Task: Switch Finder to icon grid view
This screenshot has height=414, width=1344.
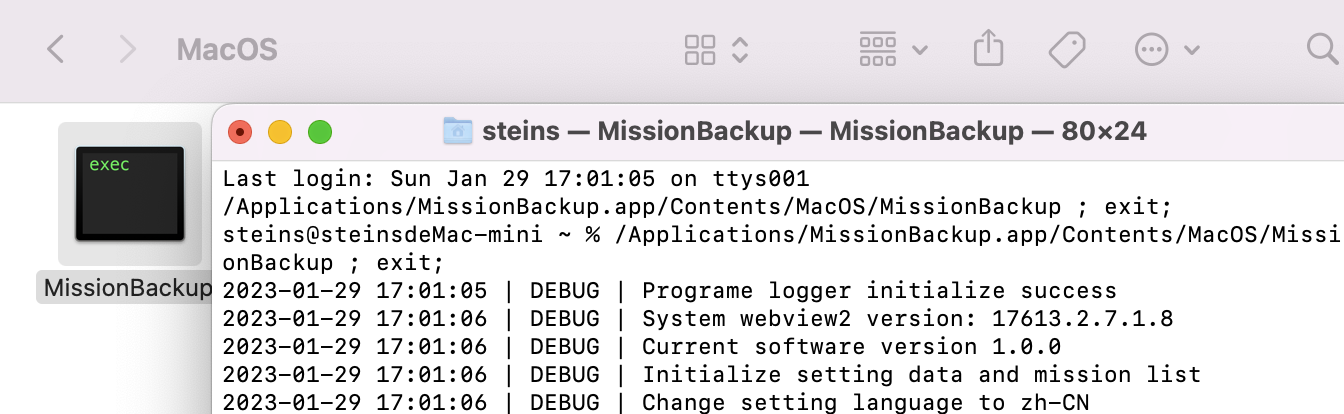Action: pyautogui.click(x=700, y=49)
